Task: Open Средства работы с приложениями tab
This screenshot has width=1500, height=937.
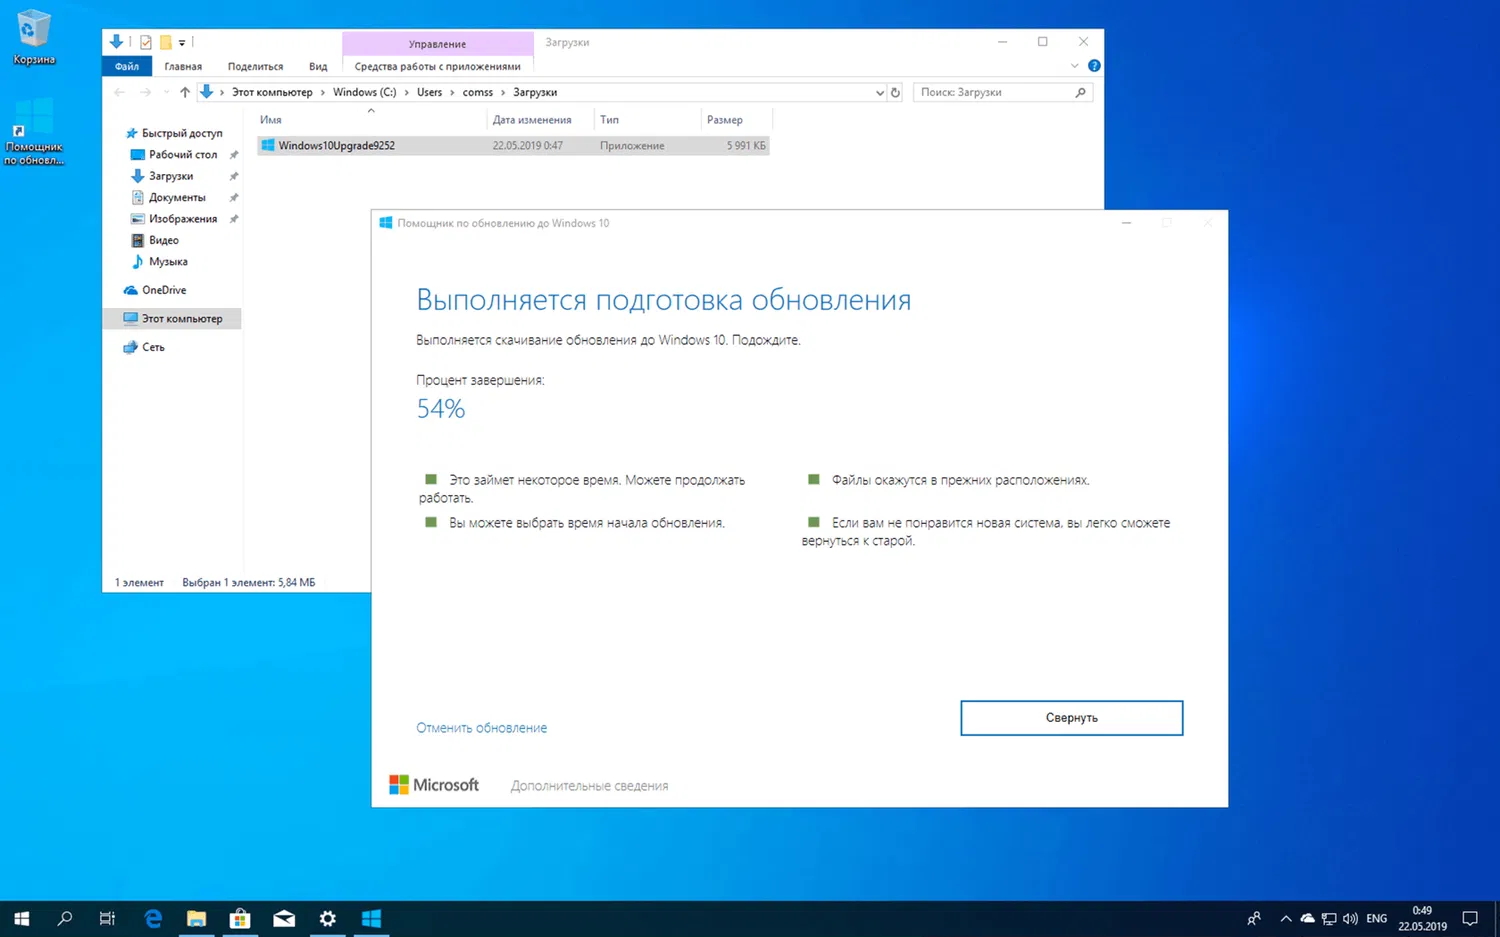Action: [437, 66]
